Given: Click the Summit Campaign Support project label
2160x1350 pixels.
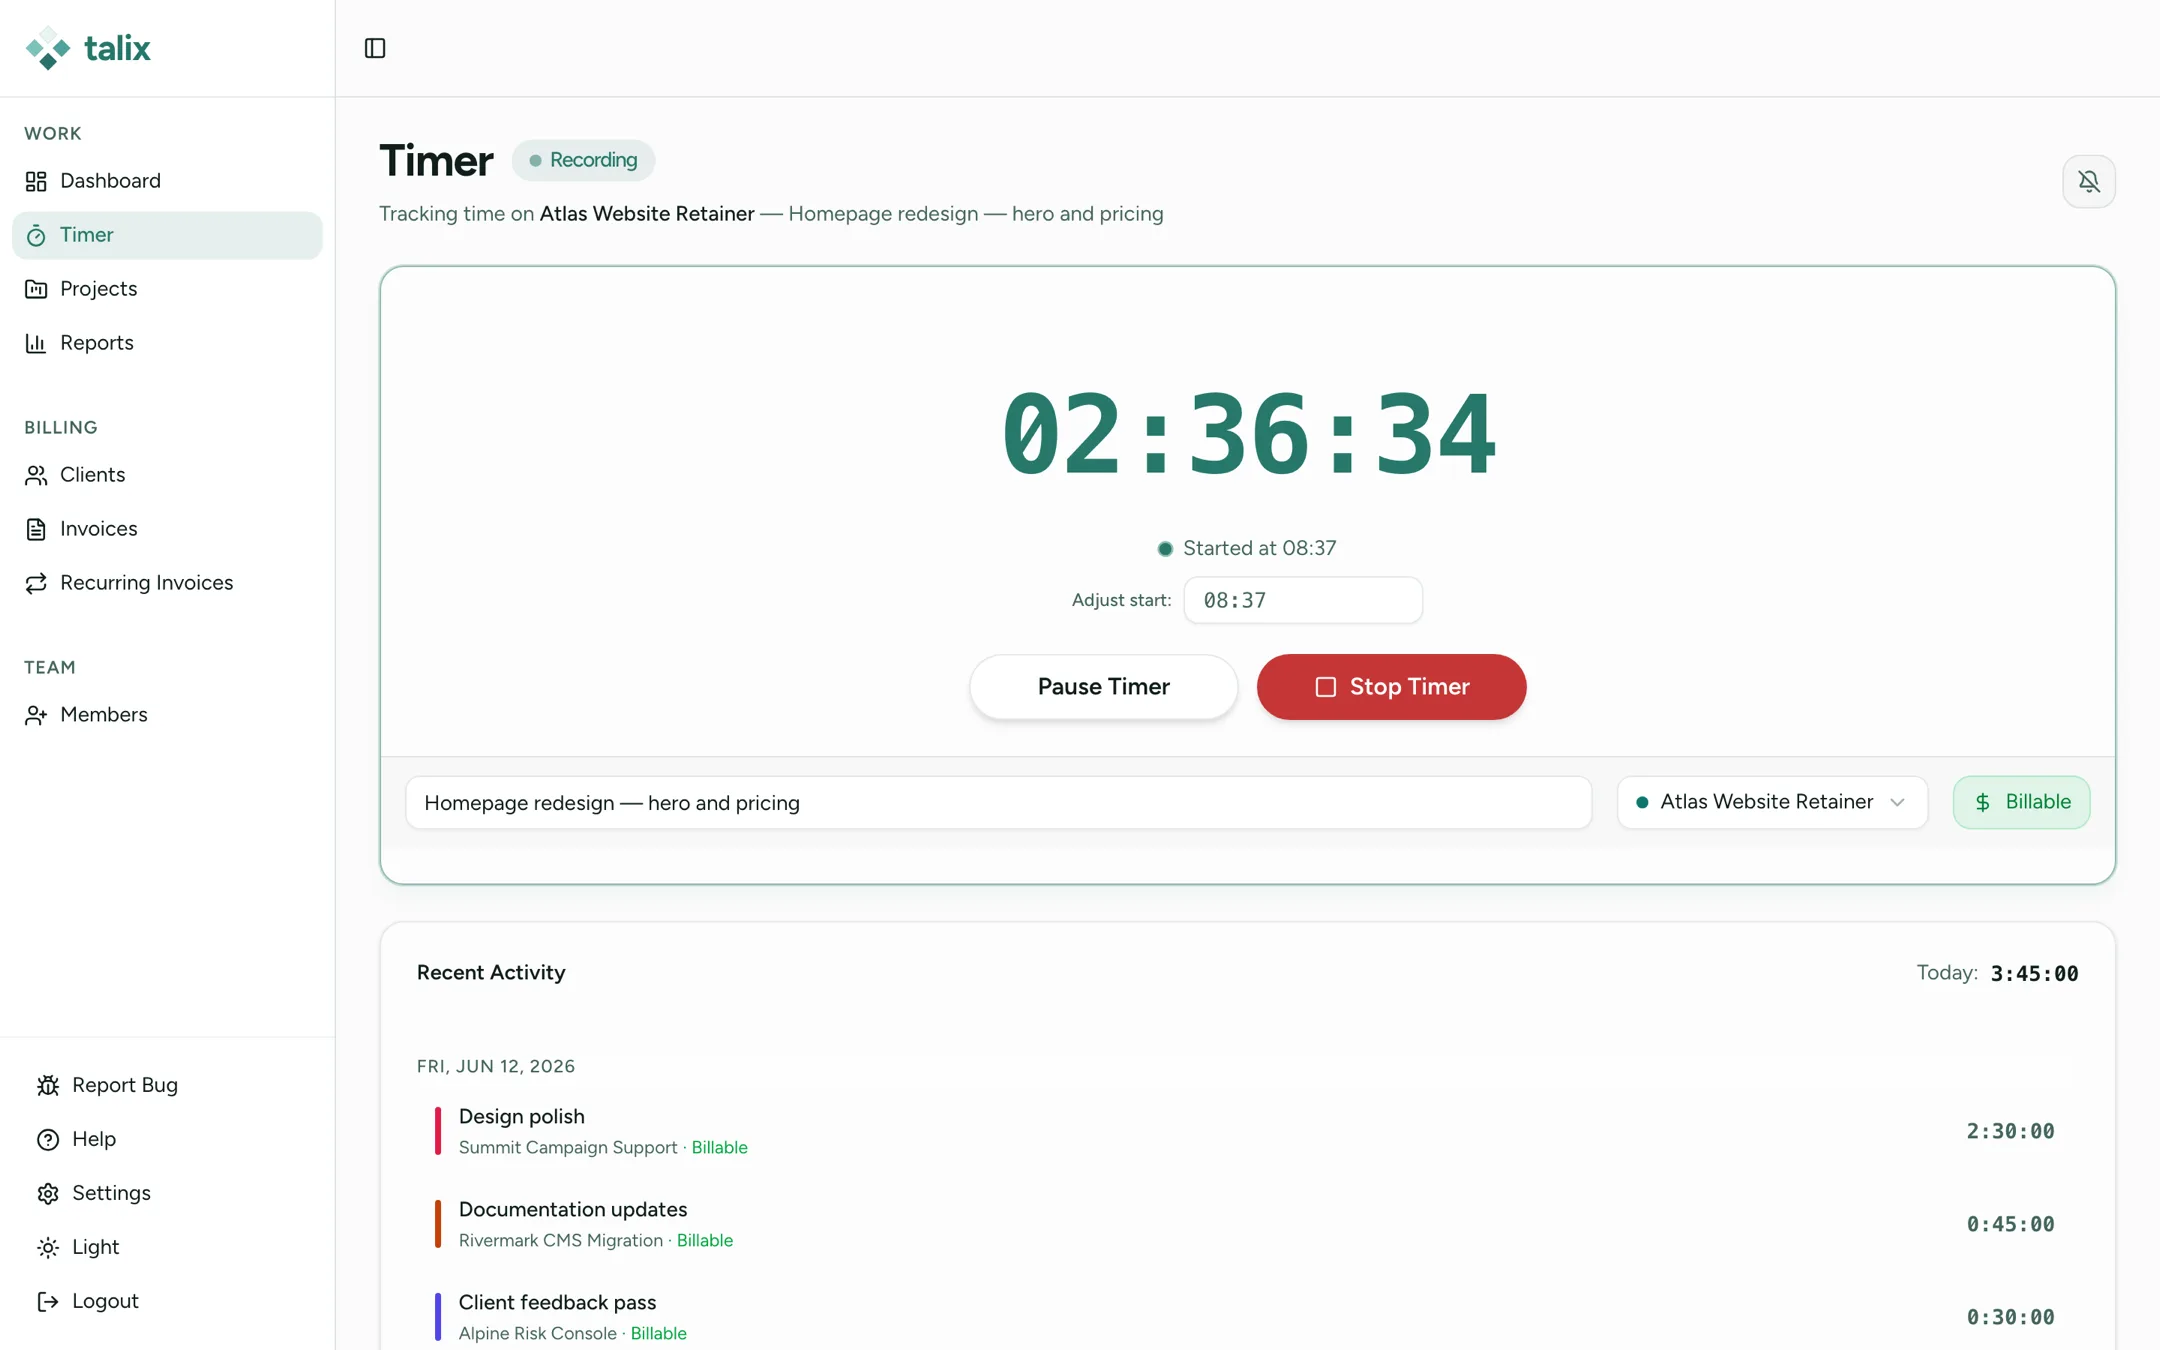Looking at the screenshot, I should [568, 1148].
